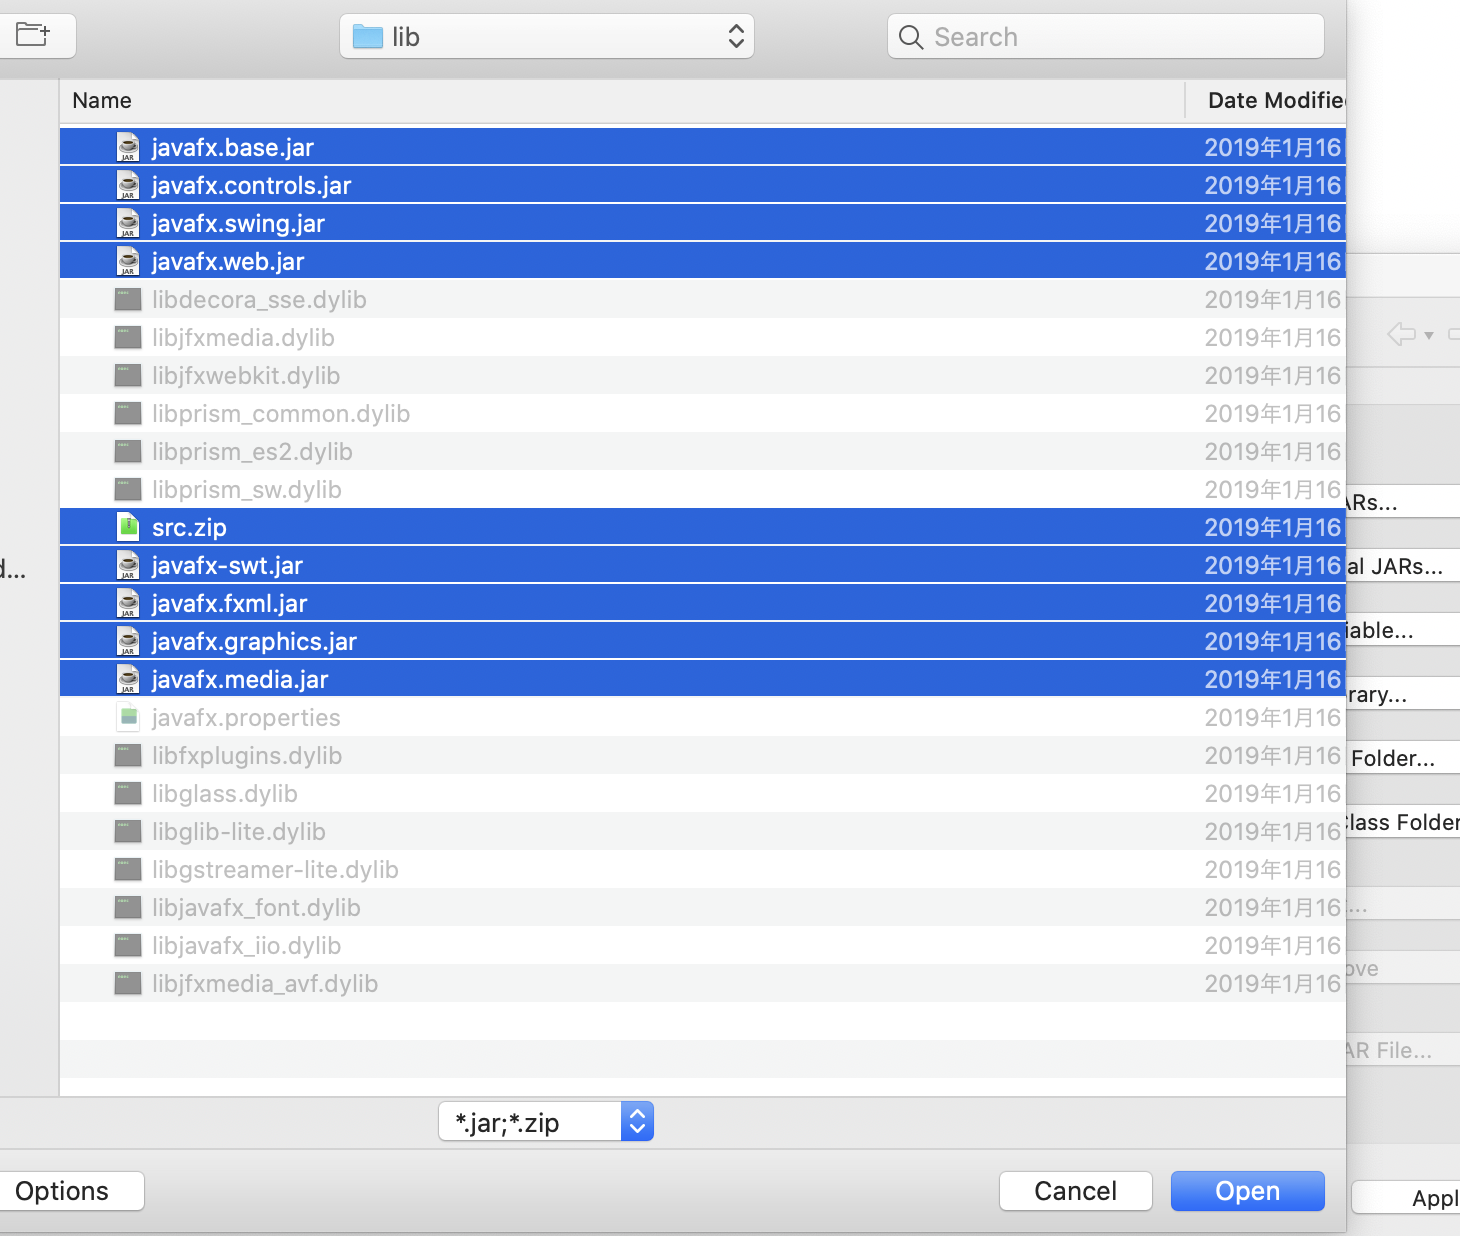The height and width of the screenshot is (1236, 1460).
Task: Click the javafx.graphics.jar file name
Action: click(x=254, y=641)
